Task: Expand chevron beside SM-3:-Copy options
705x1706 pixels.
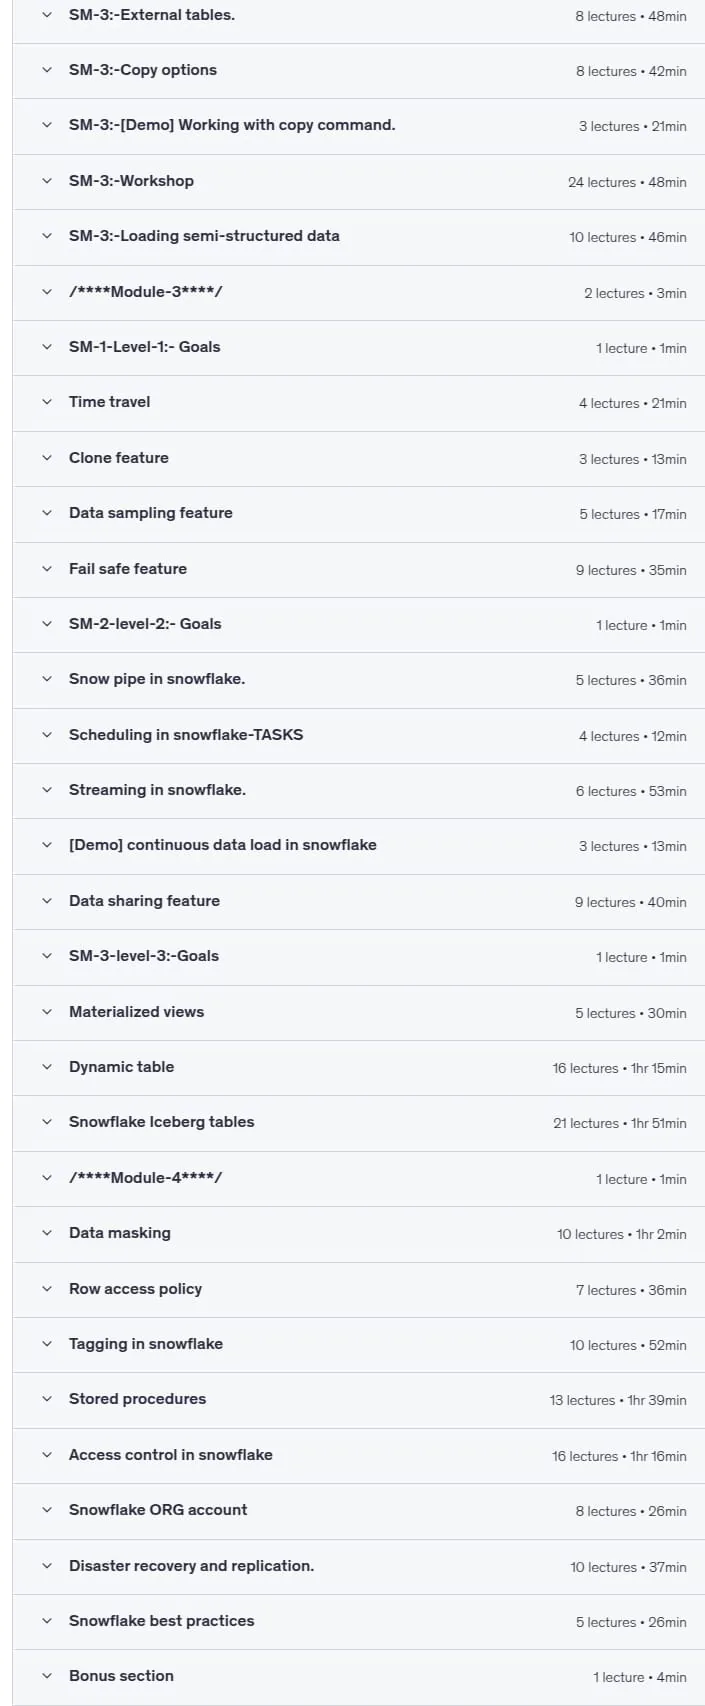Action: click(47, 70)
